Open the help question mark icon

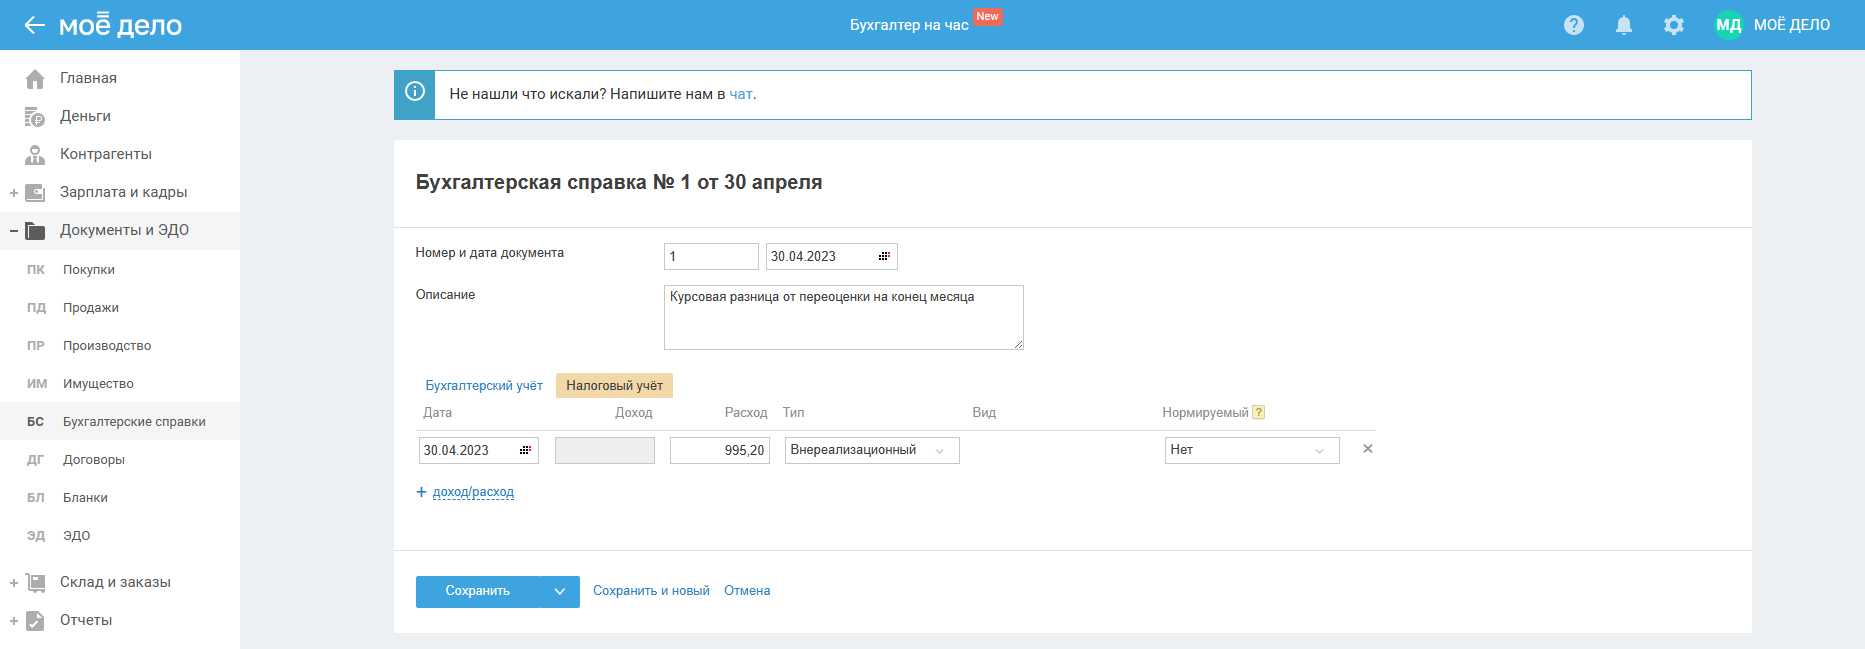pyautogui.click(x=1574, y=25)
